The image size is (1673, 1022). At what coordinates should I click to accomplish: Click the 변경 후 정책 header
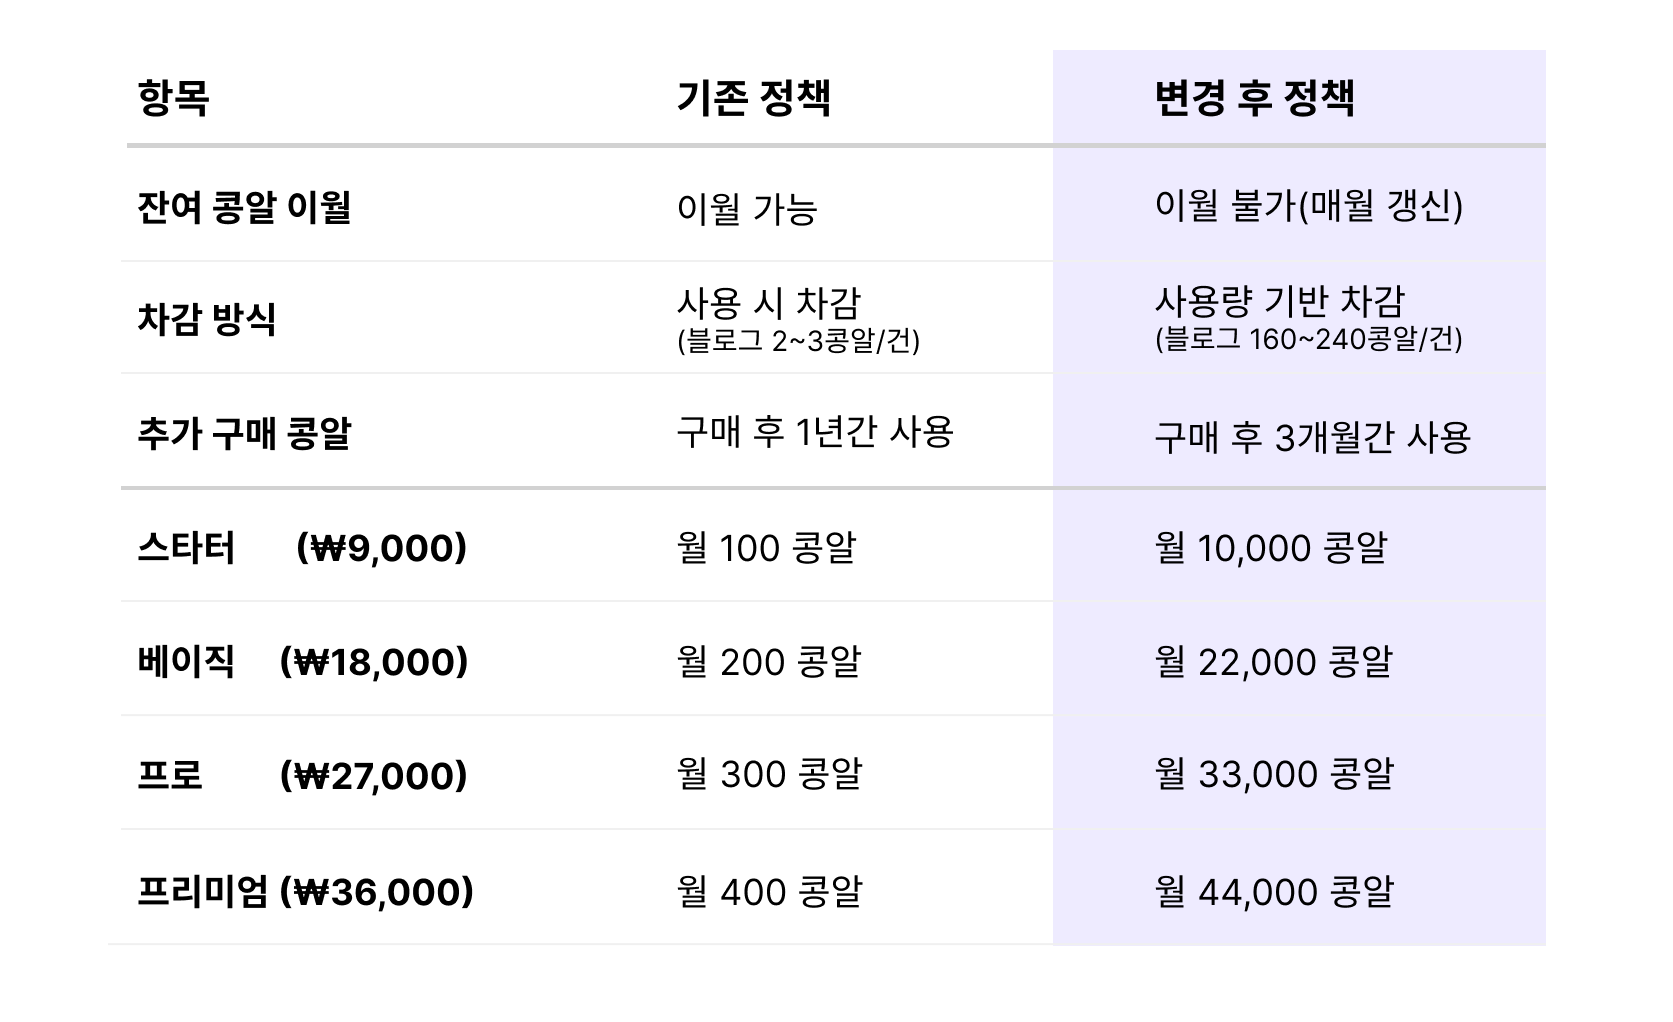pyautogui.click(x=1255, y=98)
